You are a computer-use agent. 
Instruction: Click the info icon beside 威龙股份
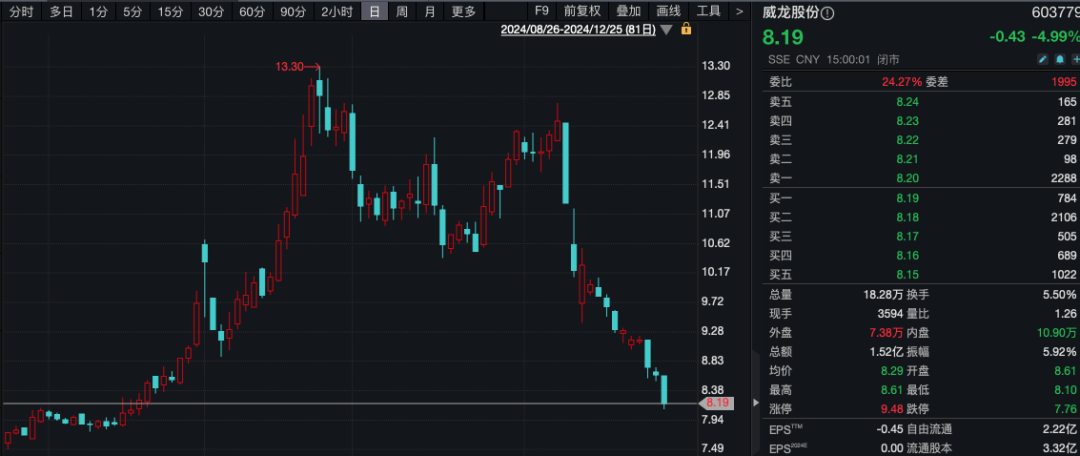point(827,13)
